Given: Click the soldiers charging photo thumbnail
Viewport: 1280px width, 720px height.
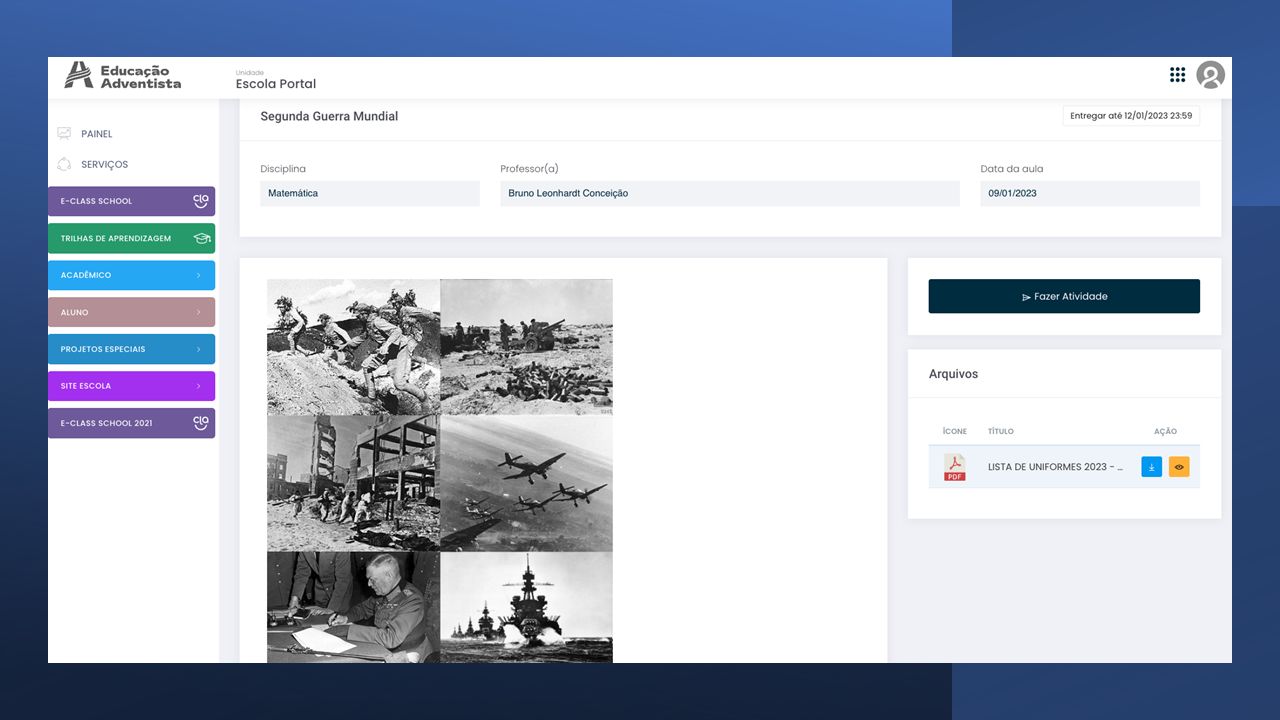Looking at the screenshot, I should pyautogui.click(x=353, y=347).
